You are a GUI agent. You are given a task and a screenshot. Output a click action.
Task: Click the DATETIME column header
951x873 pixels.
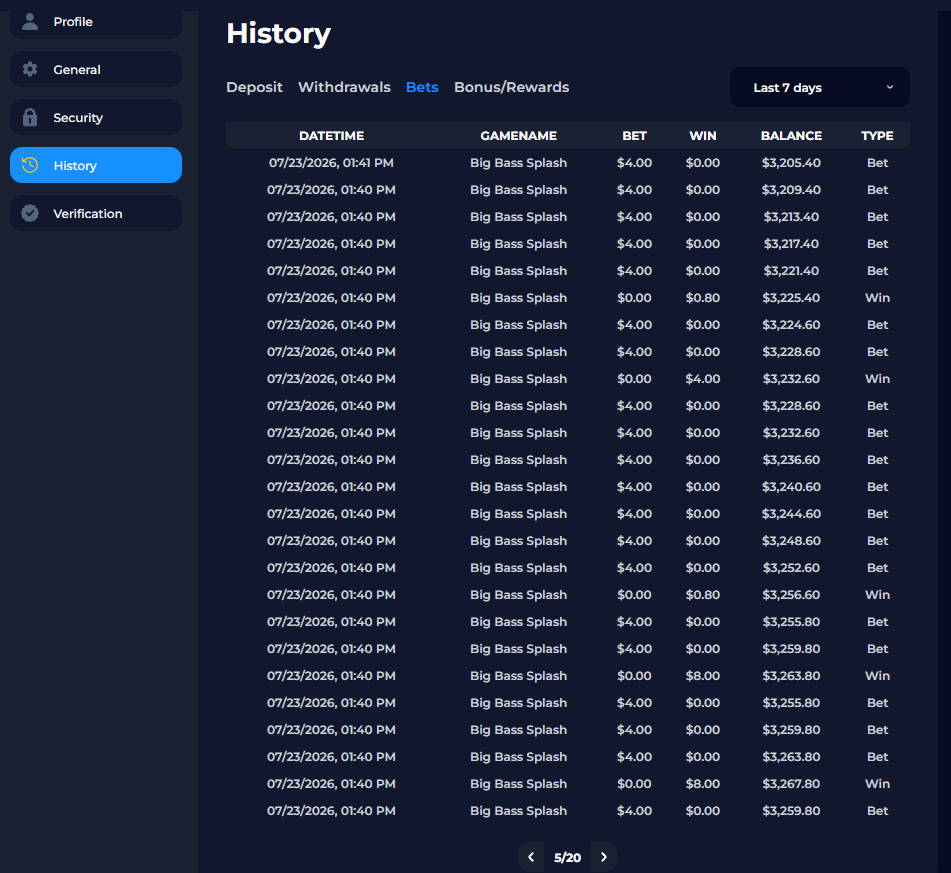tap(331, 136)
